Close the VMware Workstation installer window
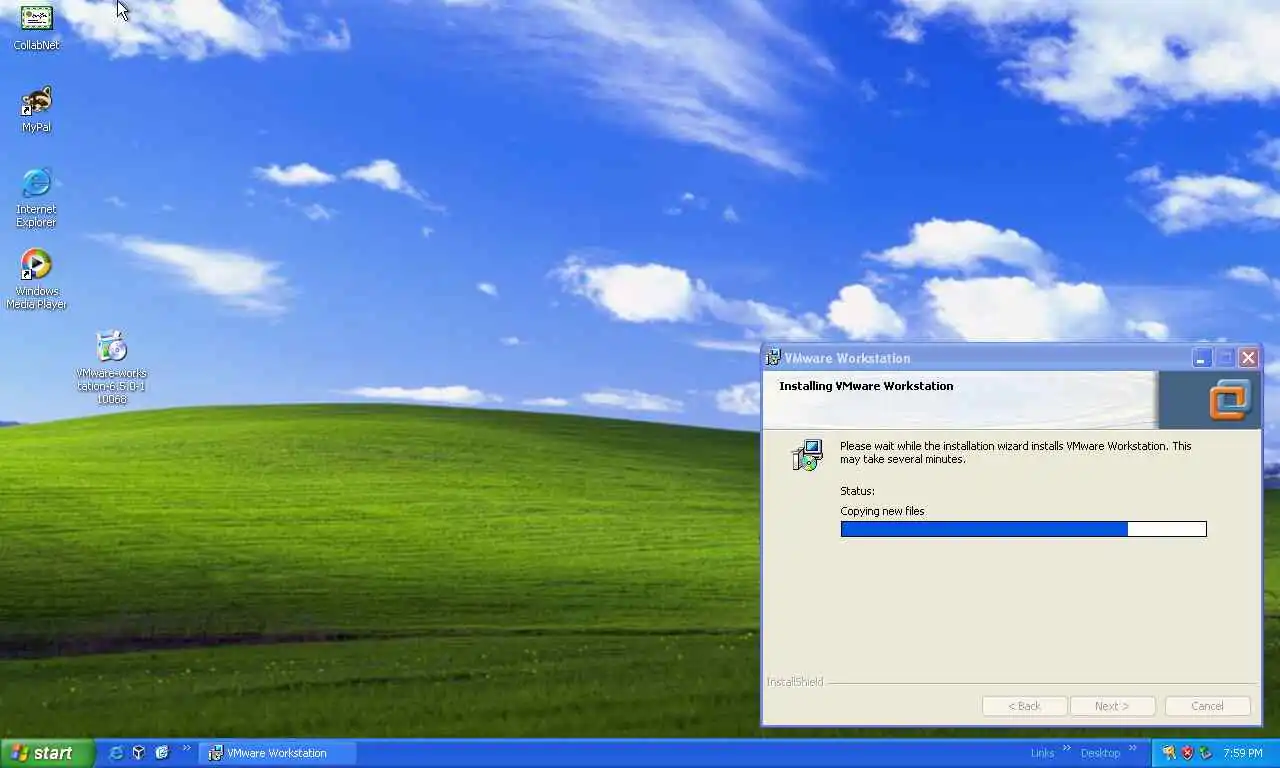This screenshot has height=768, width=1280. pyautogui.click(x=1248, y=358)
